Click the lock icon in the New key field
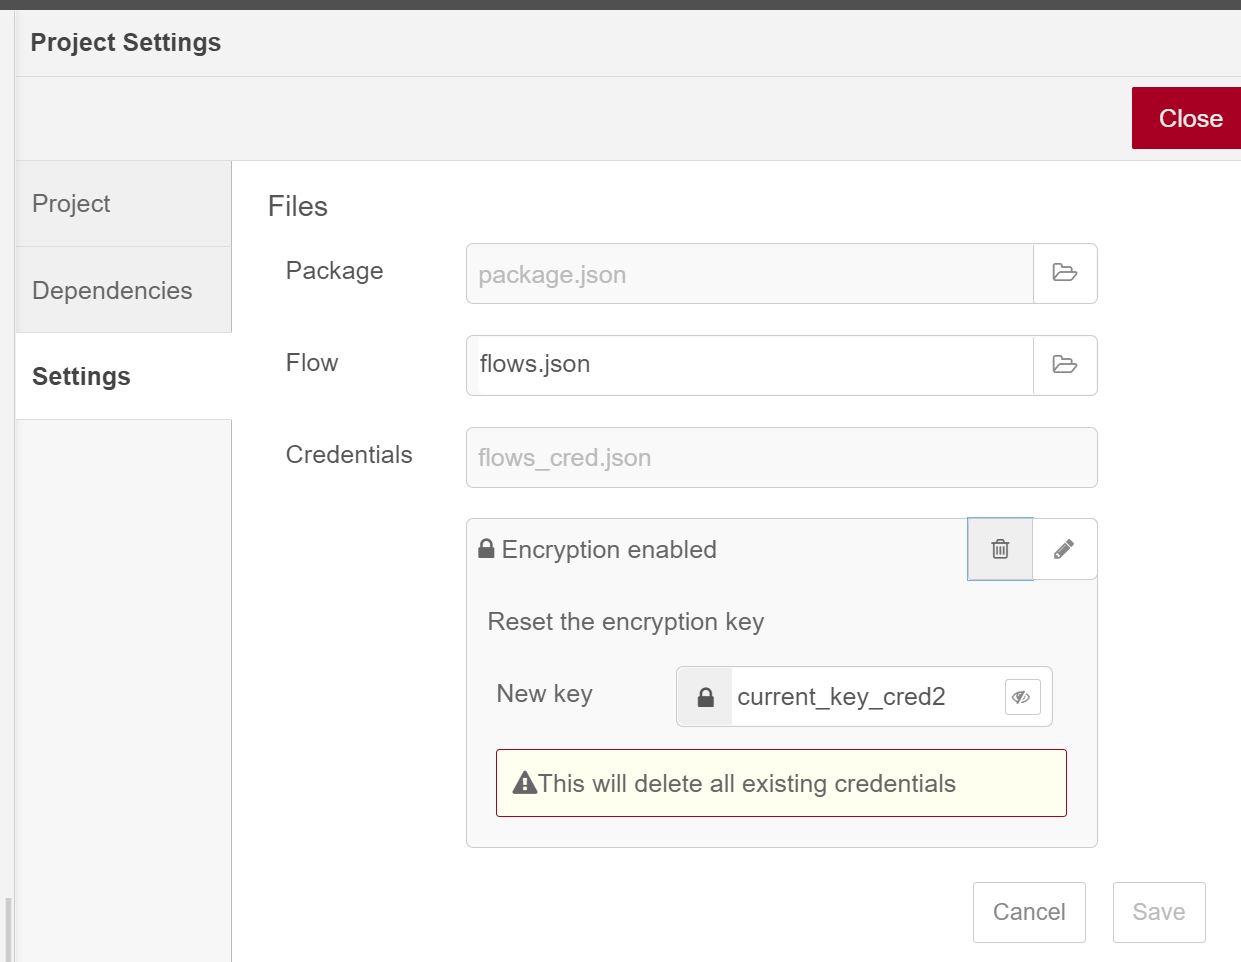 pos(705,696)
